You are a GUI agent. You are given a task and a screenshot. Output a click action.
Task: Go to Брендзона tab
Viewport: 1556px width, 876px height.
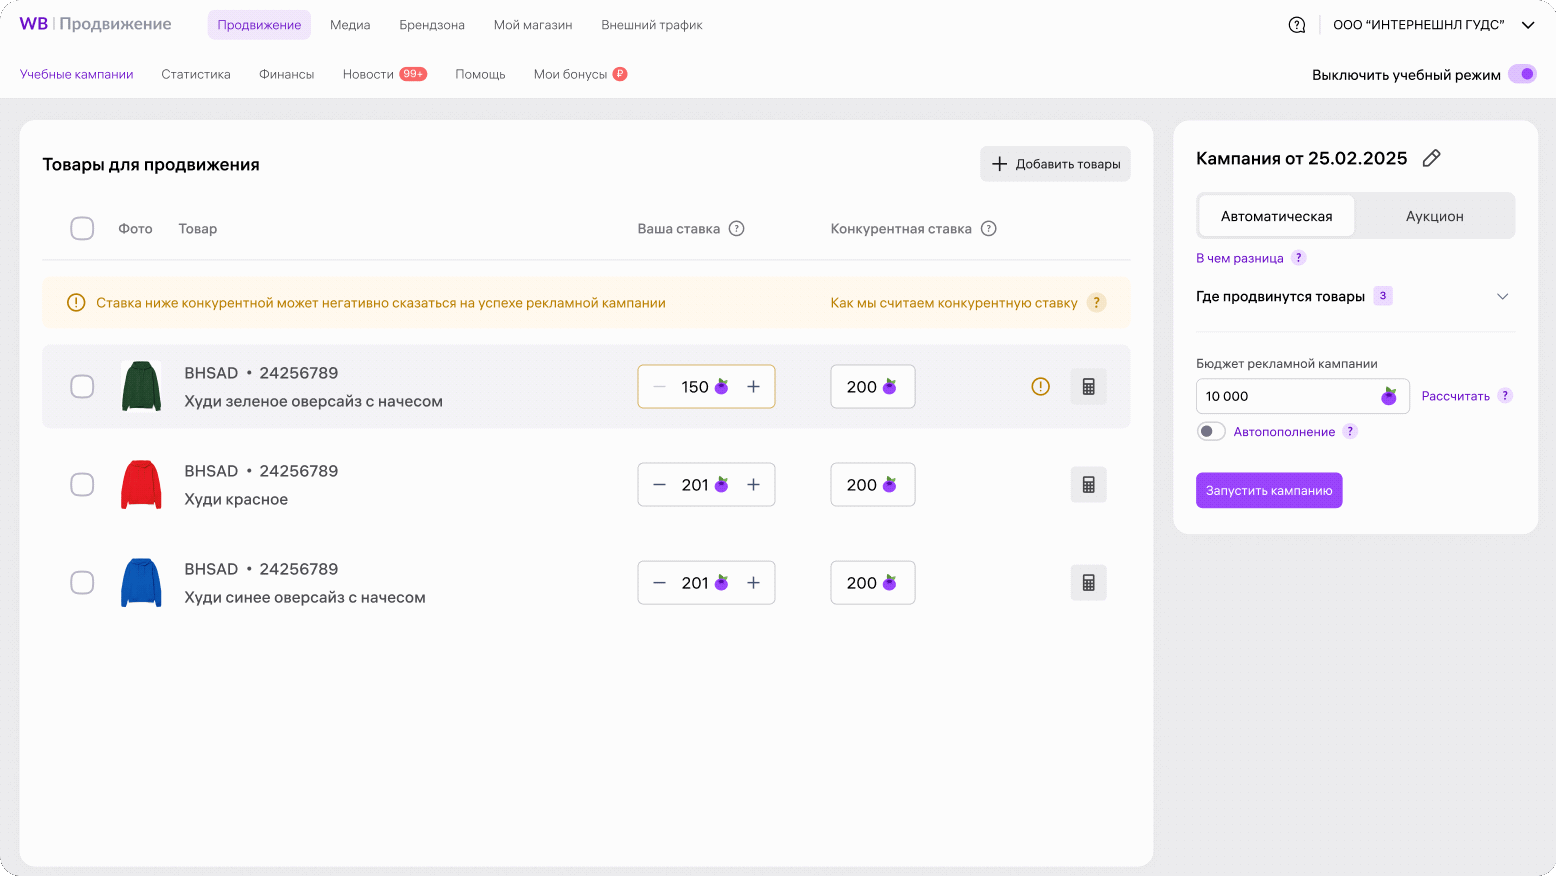432,25
